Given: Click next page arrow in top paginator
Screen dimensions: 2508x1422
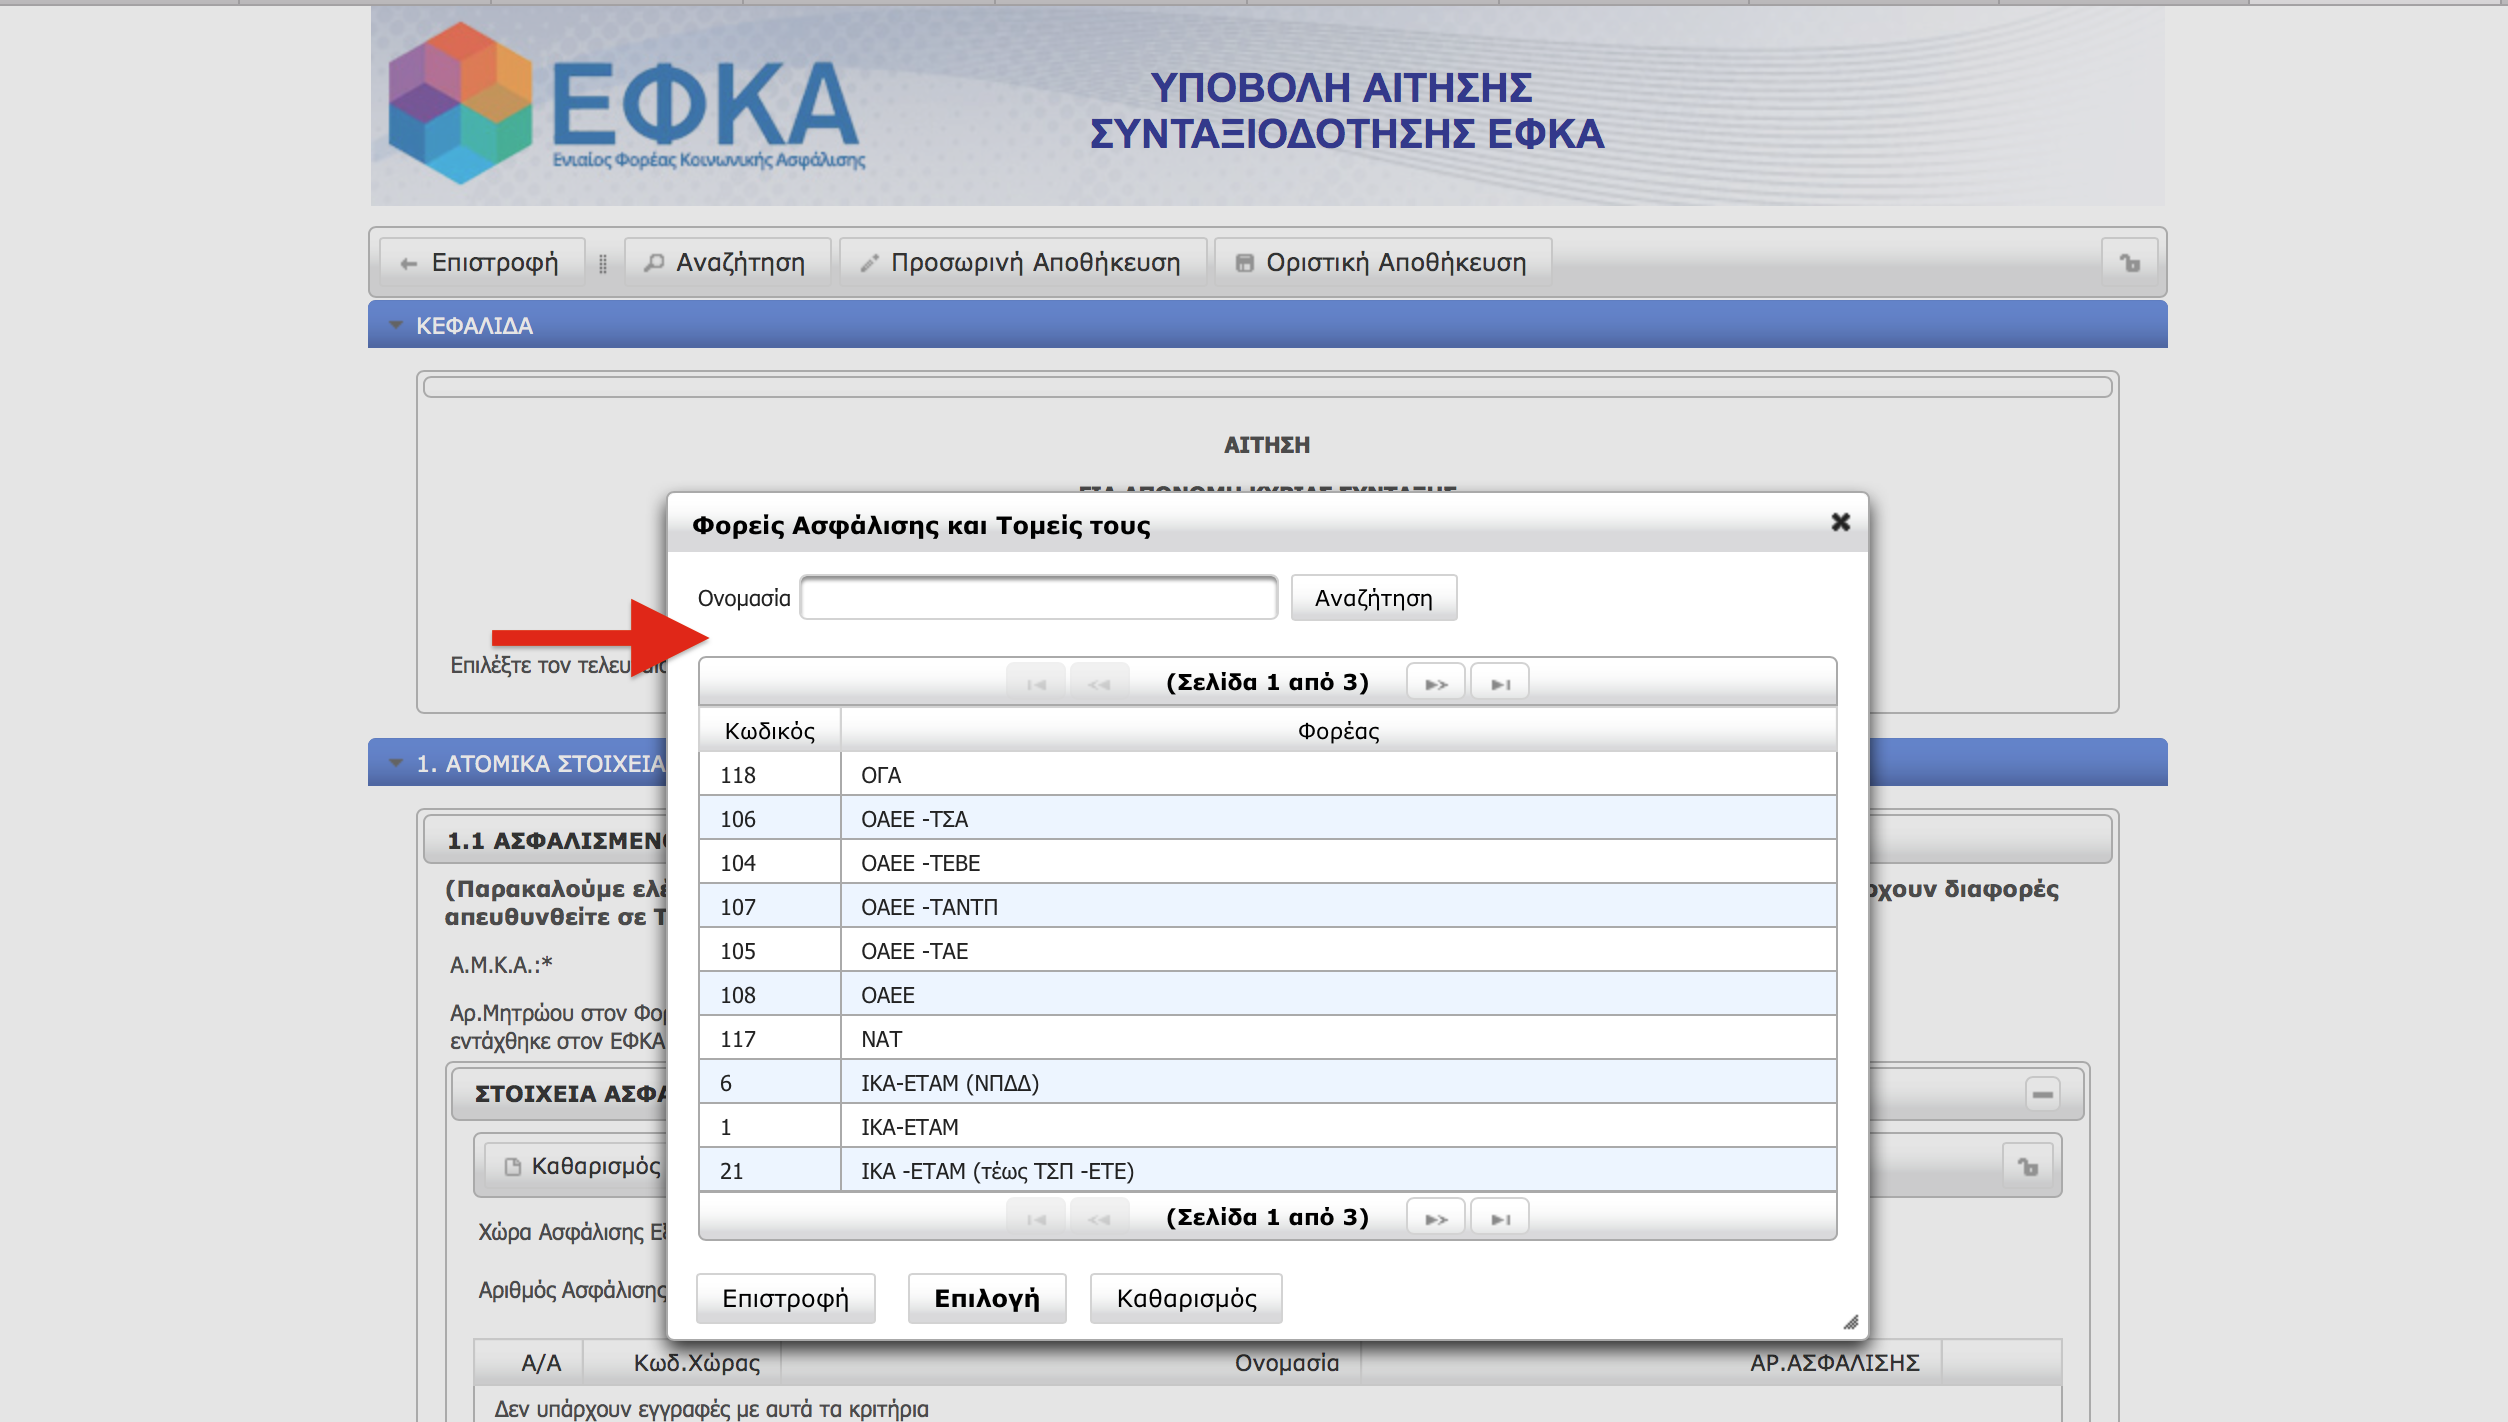Looking at the screenshot, I should point(1435,684).
